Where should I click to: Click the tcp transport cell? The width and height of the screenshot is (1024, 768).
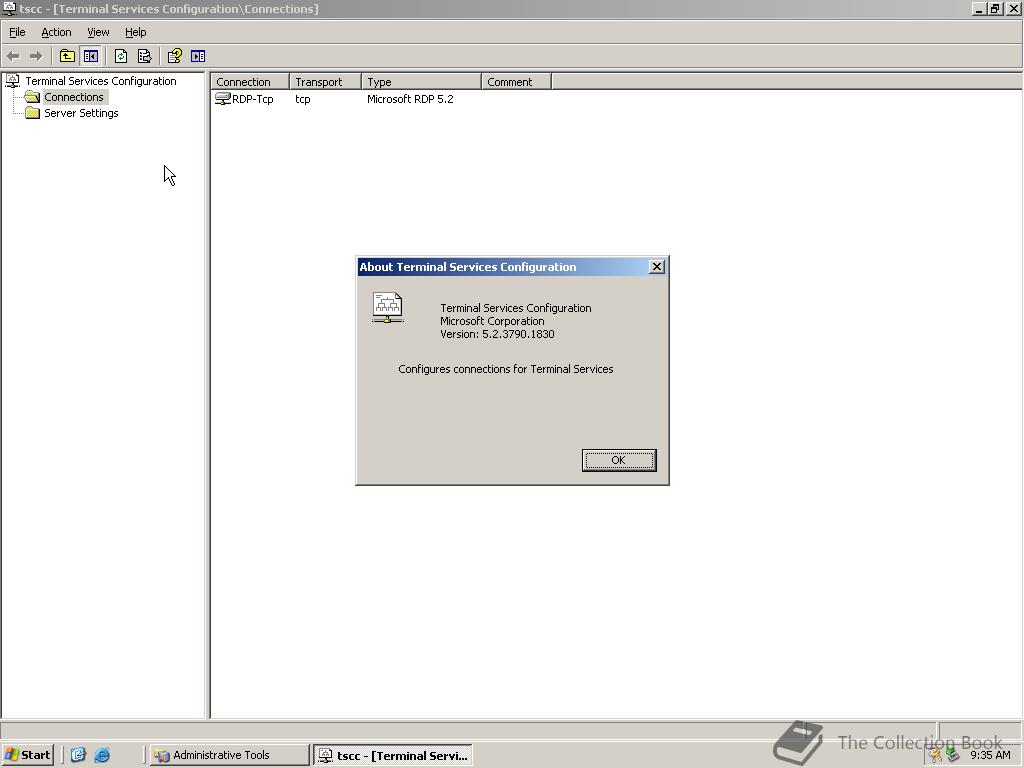tap(302, 99)
